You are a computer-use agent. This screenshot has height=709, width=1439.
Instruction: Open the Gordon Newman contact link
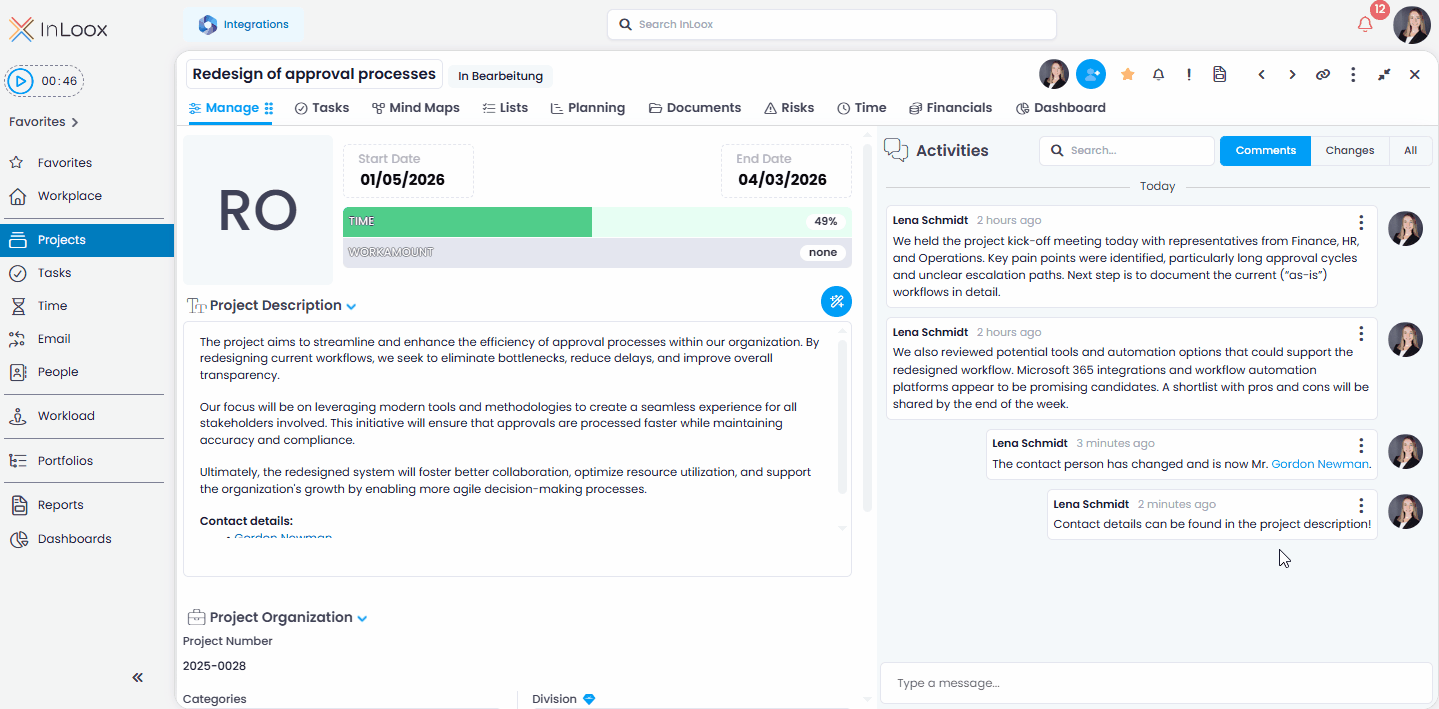[x=1320, y=463]
